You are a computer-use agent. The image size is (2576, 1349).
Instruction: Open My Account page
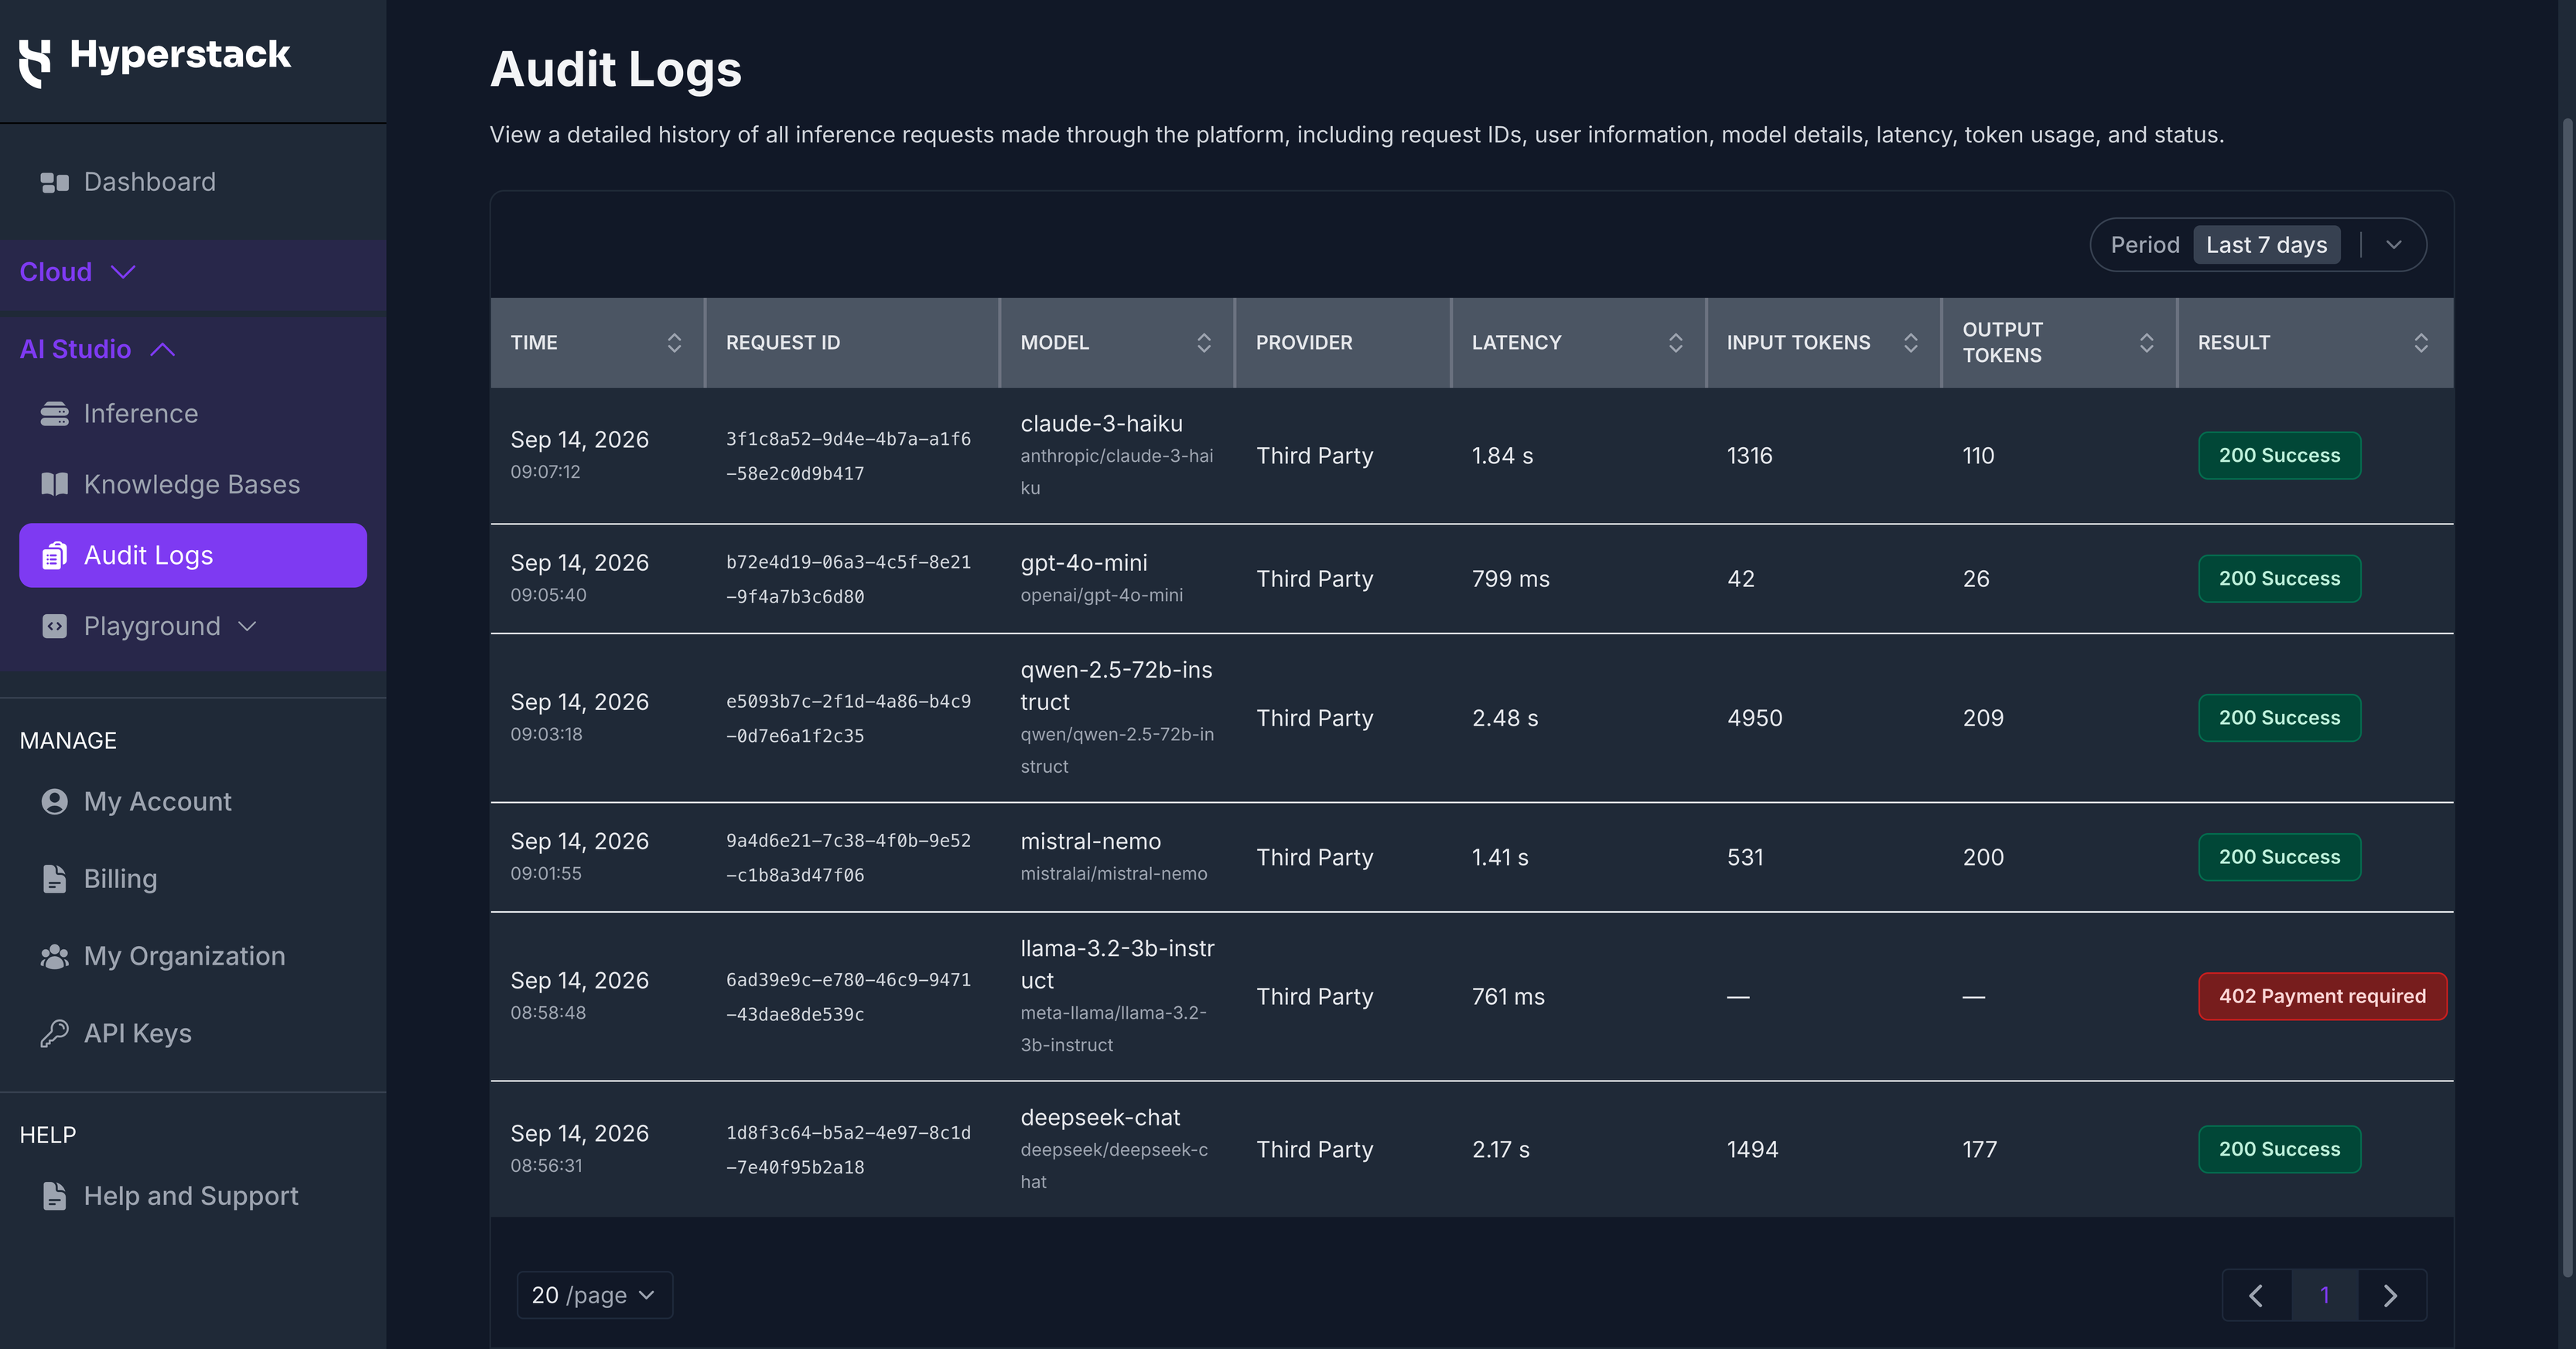pyautogui.click(x=193, y=802)
